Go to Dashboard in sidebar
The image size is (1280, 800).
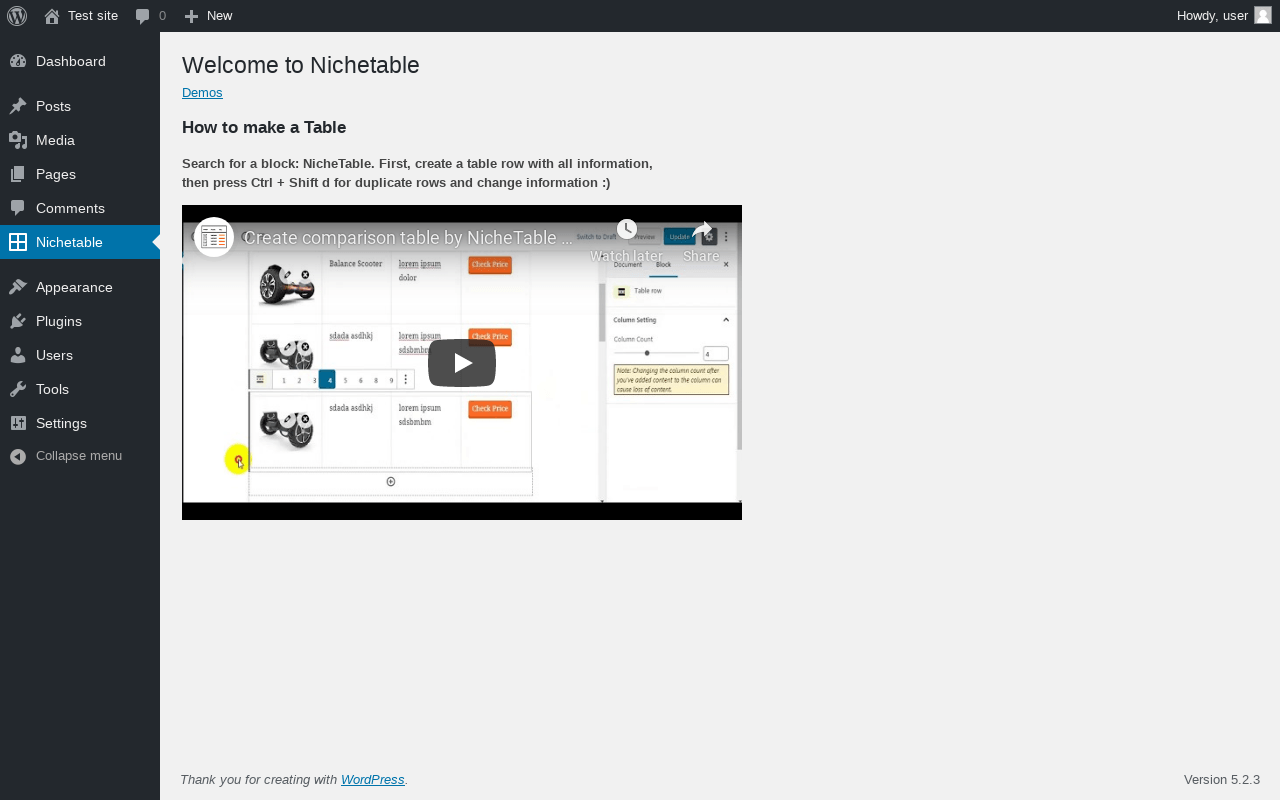click(x=80, y=61)
